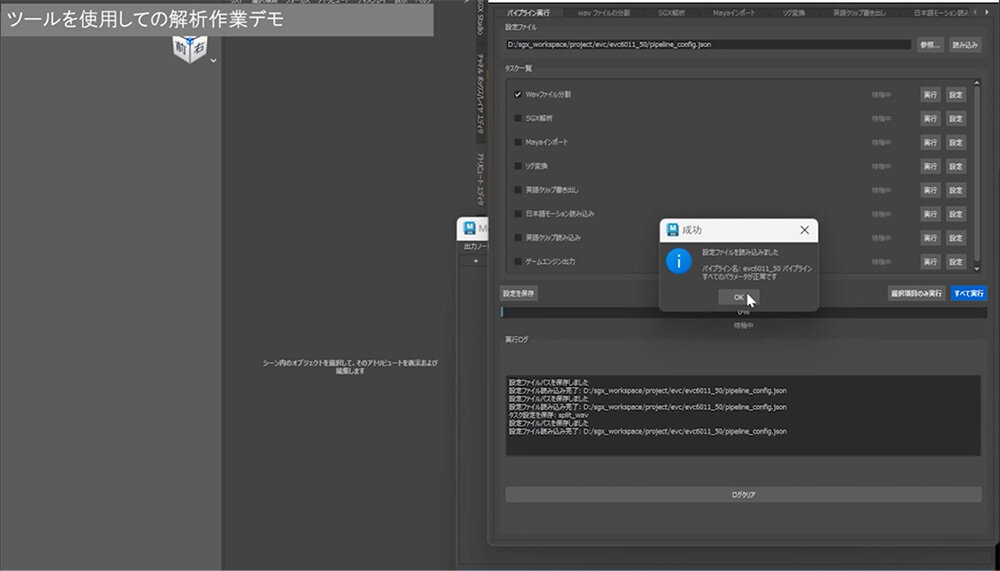
Task: Open the SGX解析 tab
Action: click(x=671, y=13)
